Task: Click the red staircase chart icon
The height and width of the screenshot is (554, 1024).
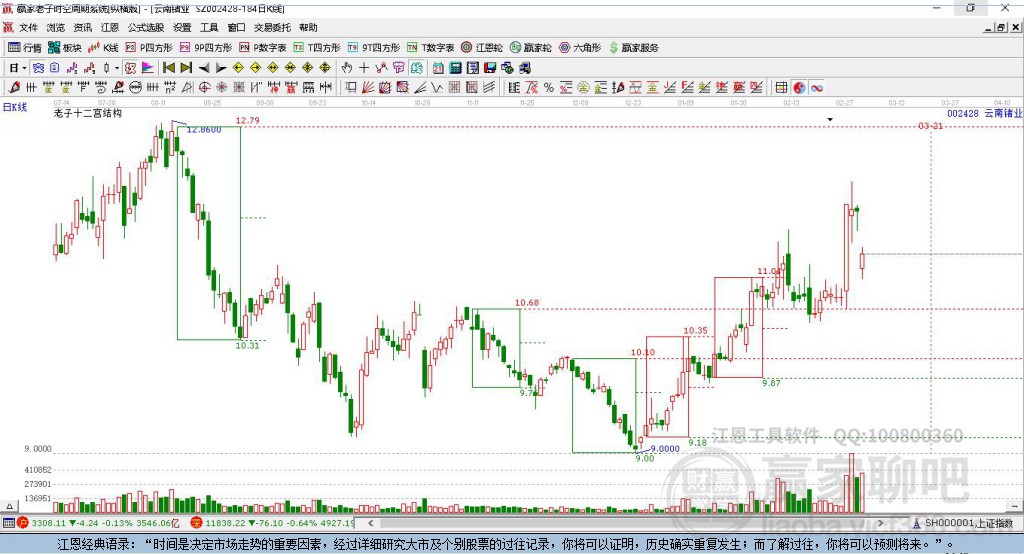Action: point(89,68)
